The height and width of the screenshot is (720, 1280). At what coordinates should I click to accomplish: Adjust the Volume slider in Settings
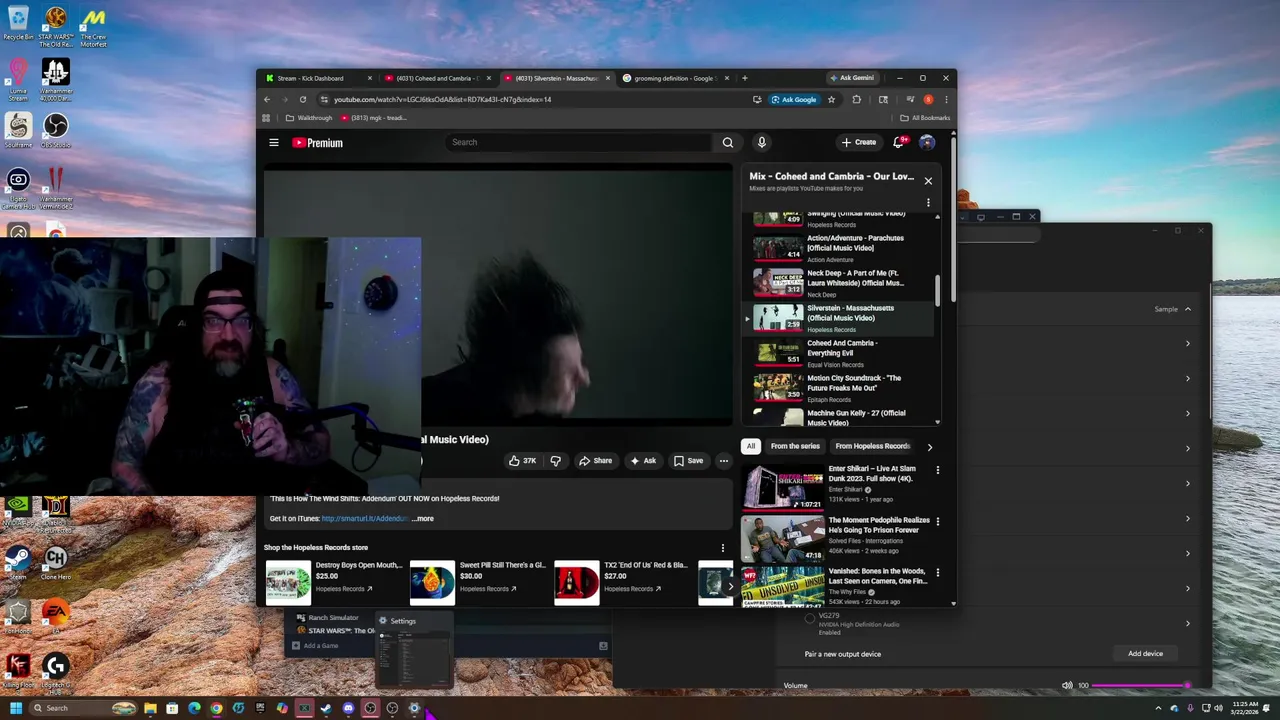[1140, 685]
